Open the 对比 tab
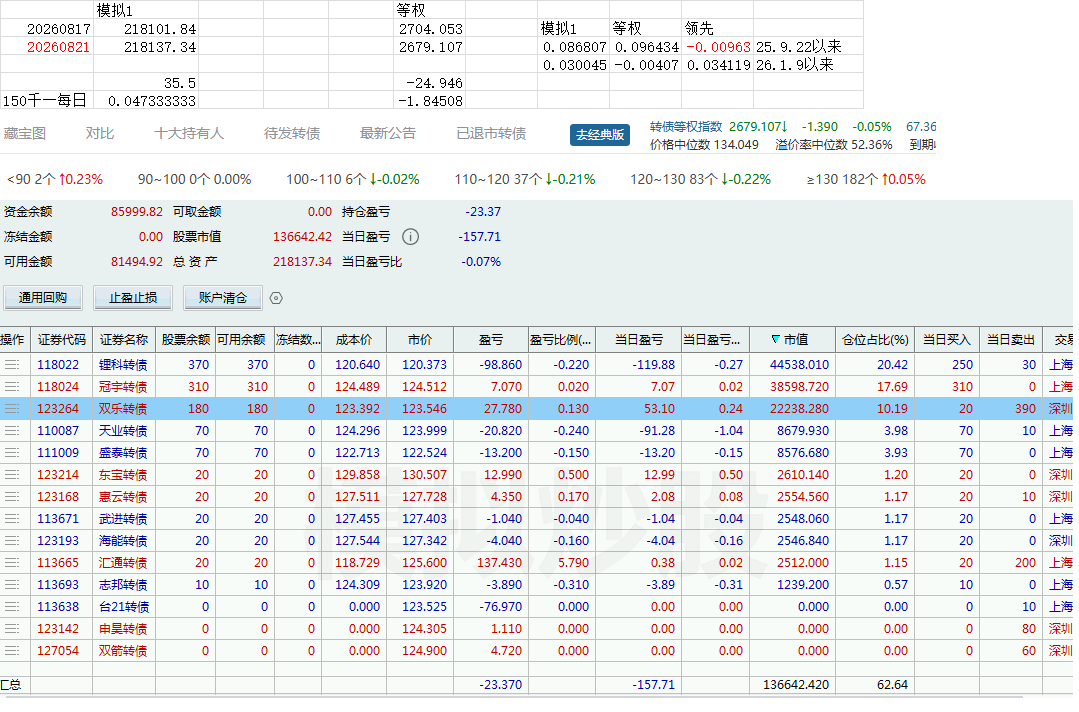The height and width of the screenshot is (712, 1079). [100, 133]
